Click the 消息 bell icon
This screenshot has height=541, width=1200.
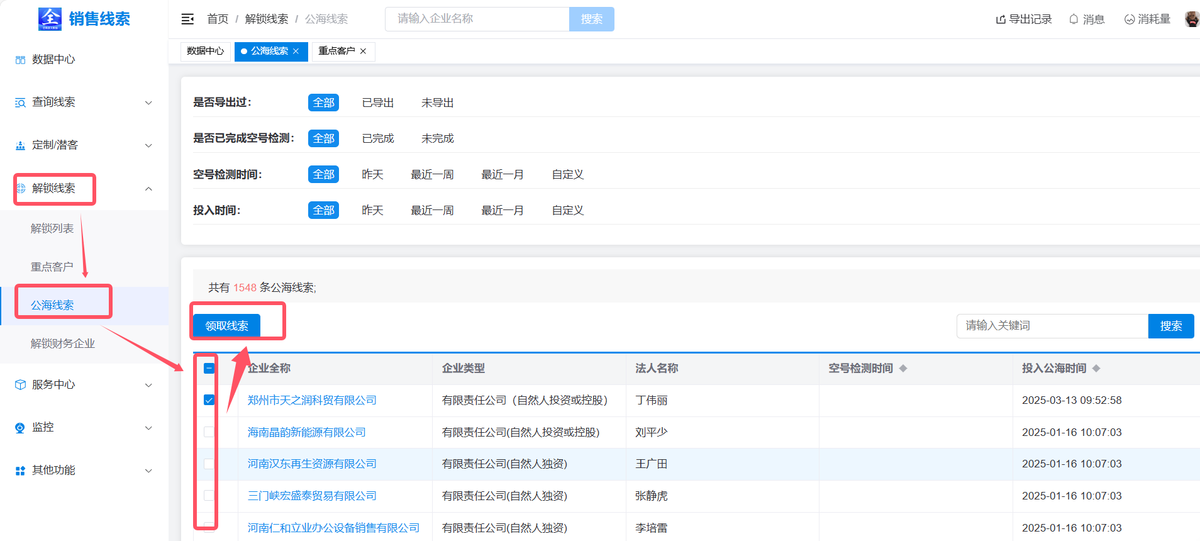[1074, 19]
